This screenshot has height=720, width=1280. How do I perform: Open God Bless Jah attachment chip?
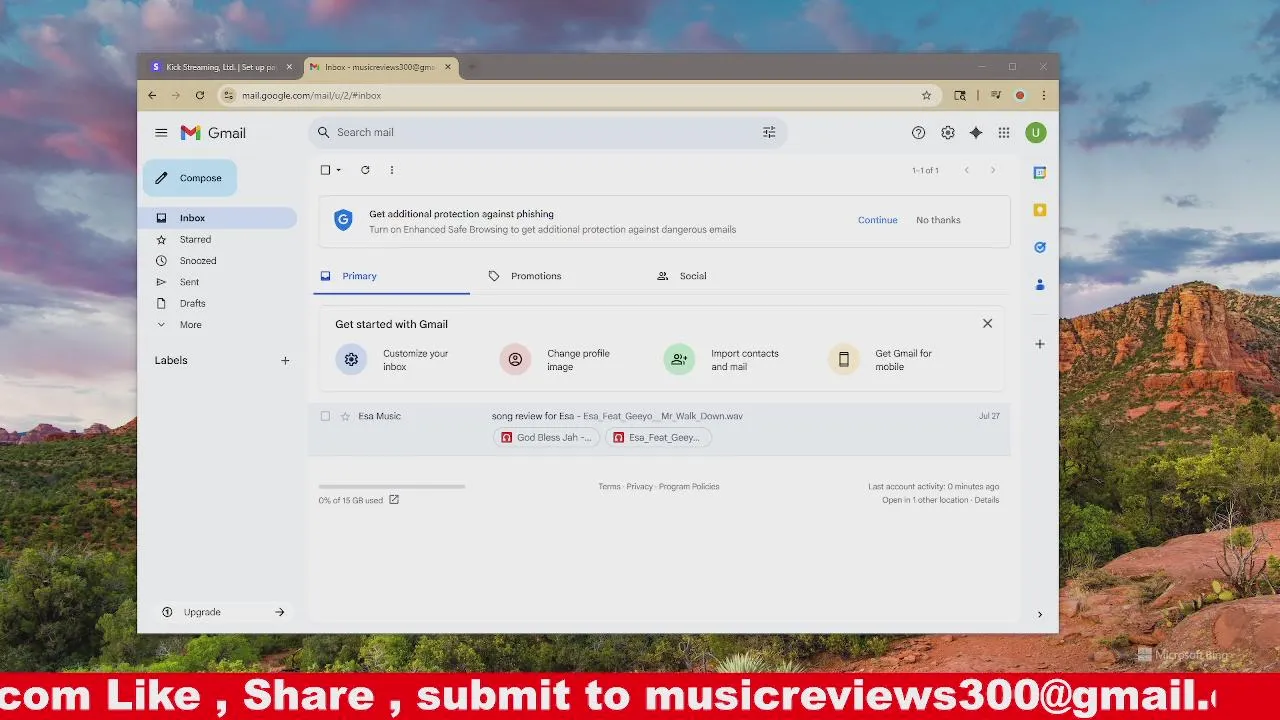tap(545, 437)
